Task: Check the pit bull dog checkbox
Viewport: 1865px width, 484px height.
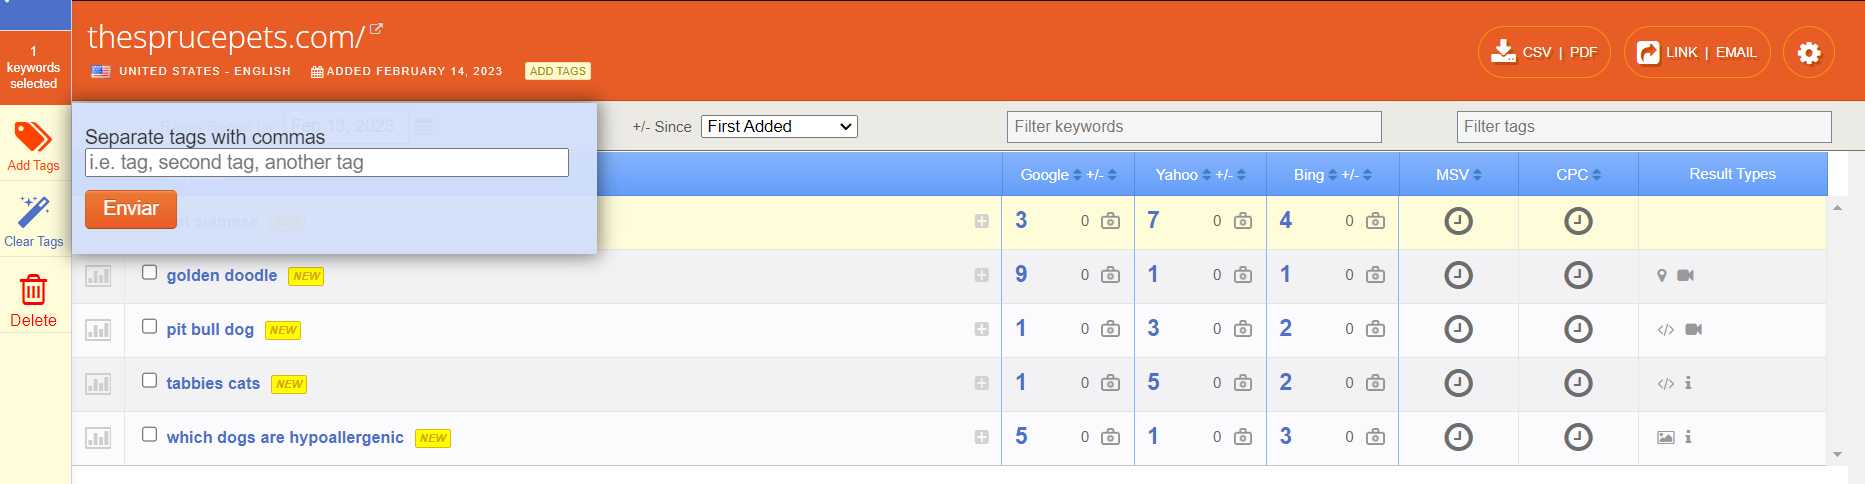Action: click(149, 326)
